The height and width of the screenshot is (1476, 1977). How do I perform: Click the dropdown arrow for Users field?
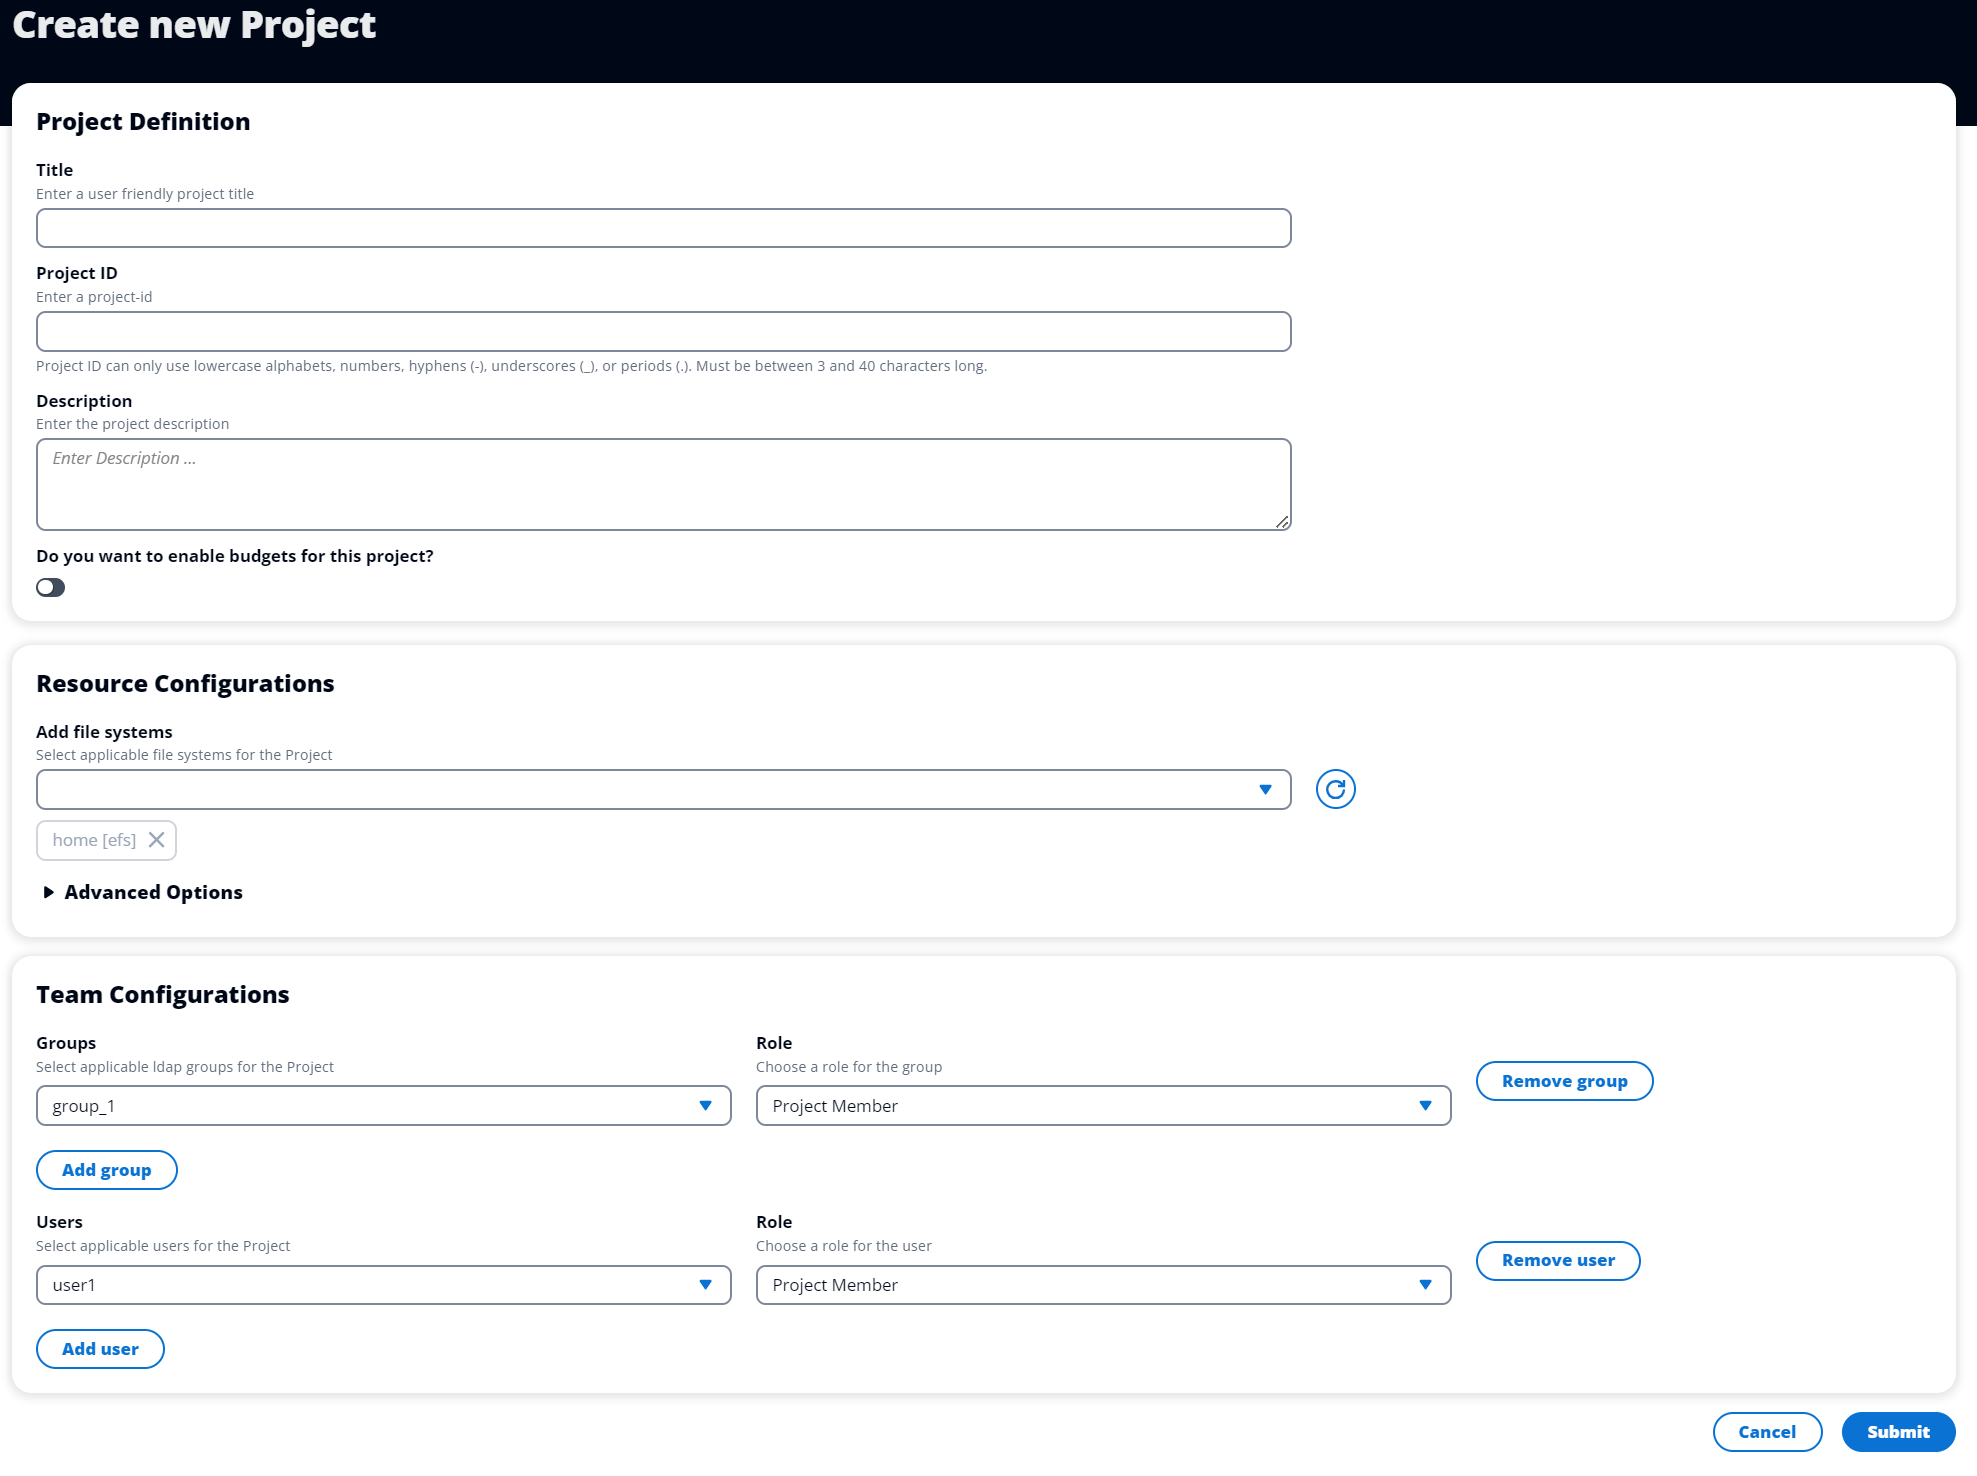pyautogui.click(x=704, y=1284)
